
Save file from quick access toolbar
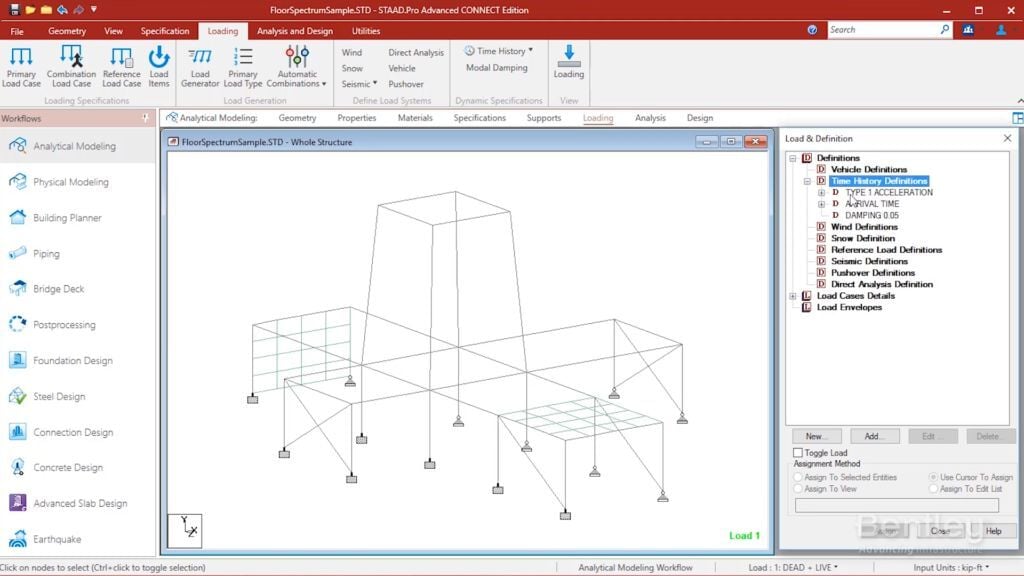click(x=14, y=10)
